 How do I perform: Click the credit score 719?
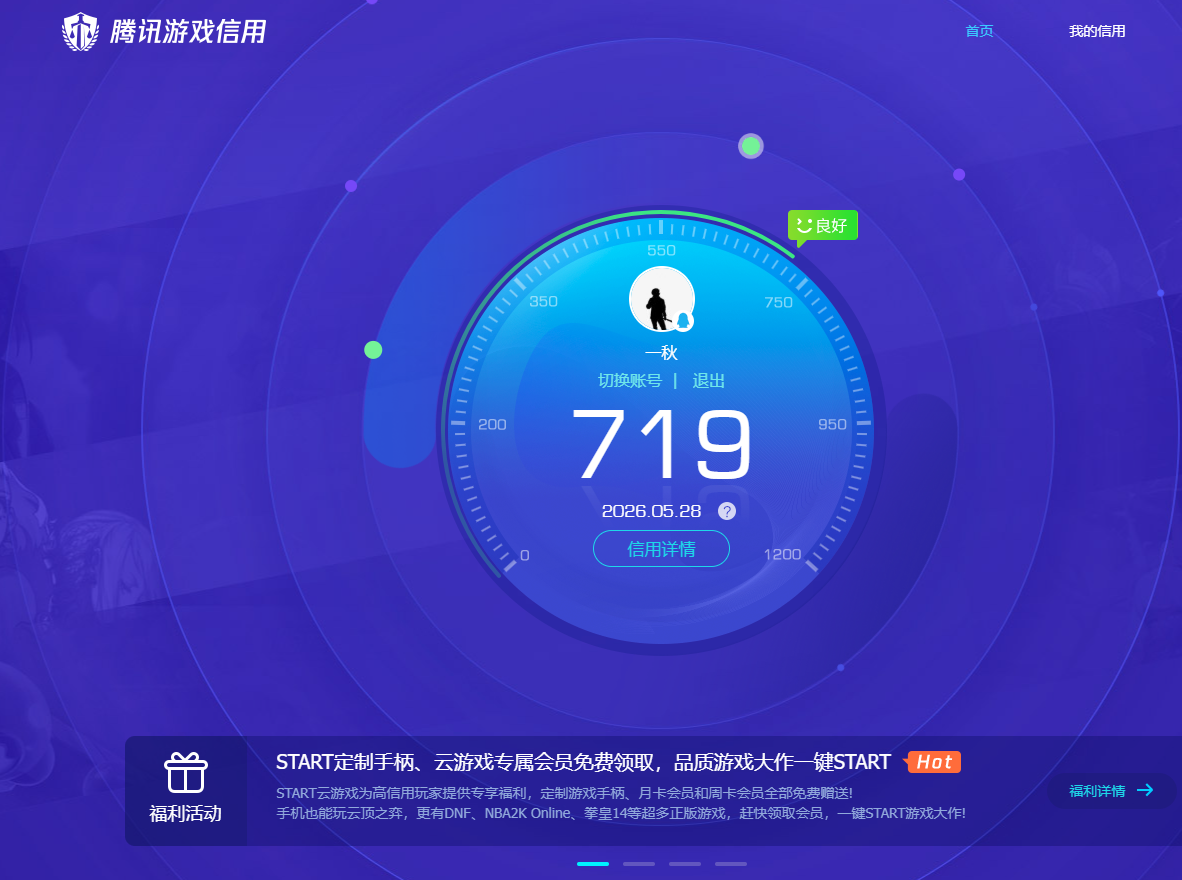pos(662,445)
